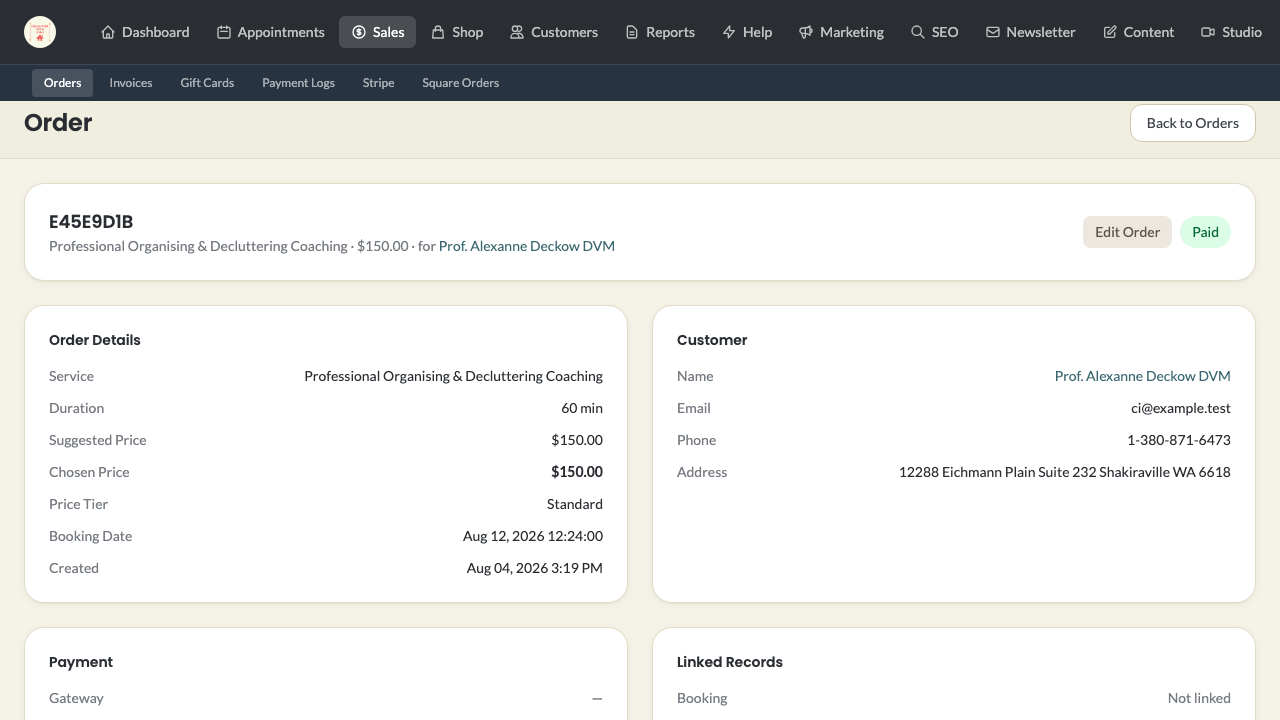Click the Price Tier value Standard
This screenshot has width=1280, height=720.
(575, 504)
